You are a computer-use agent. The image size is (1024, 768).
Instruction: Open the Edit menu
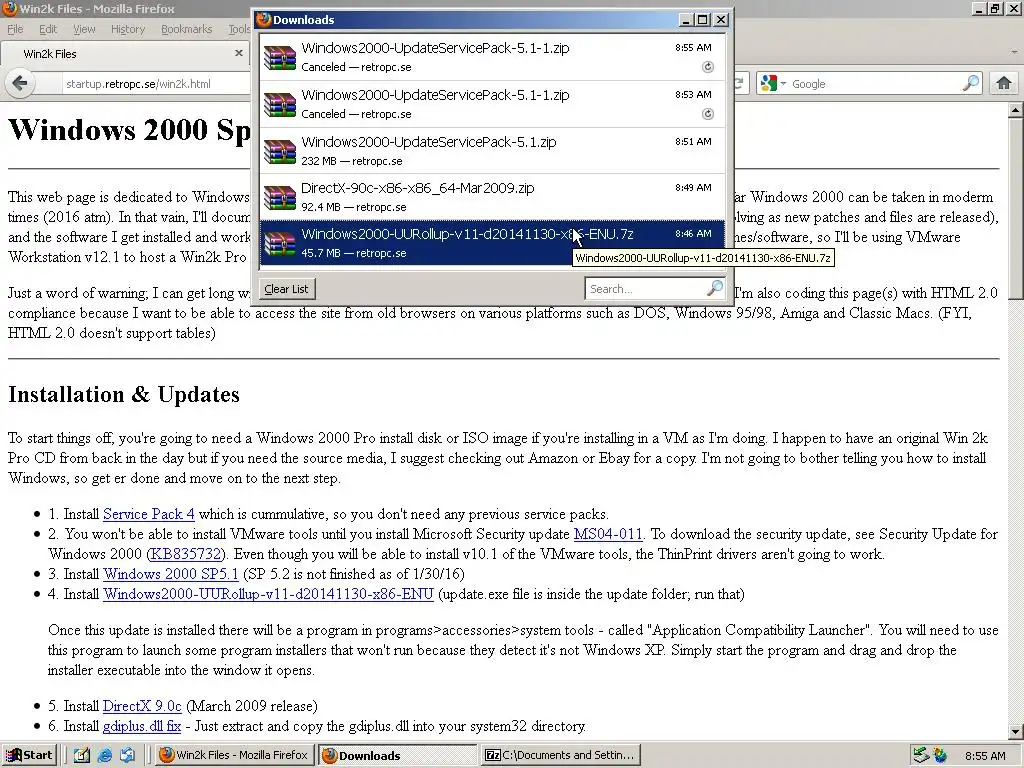pos(48,29)
